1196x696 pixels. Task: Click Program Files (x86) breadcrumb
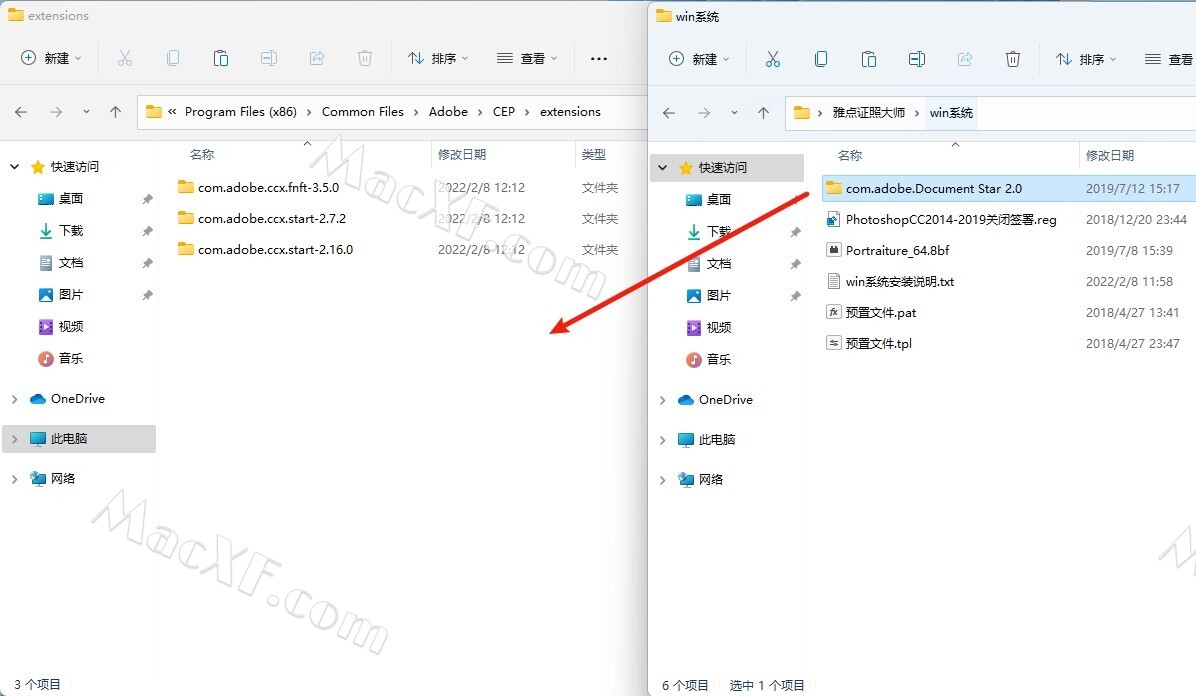tap(240, 111)
